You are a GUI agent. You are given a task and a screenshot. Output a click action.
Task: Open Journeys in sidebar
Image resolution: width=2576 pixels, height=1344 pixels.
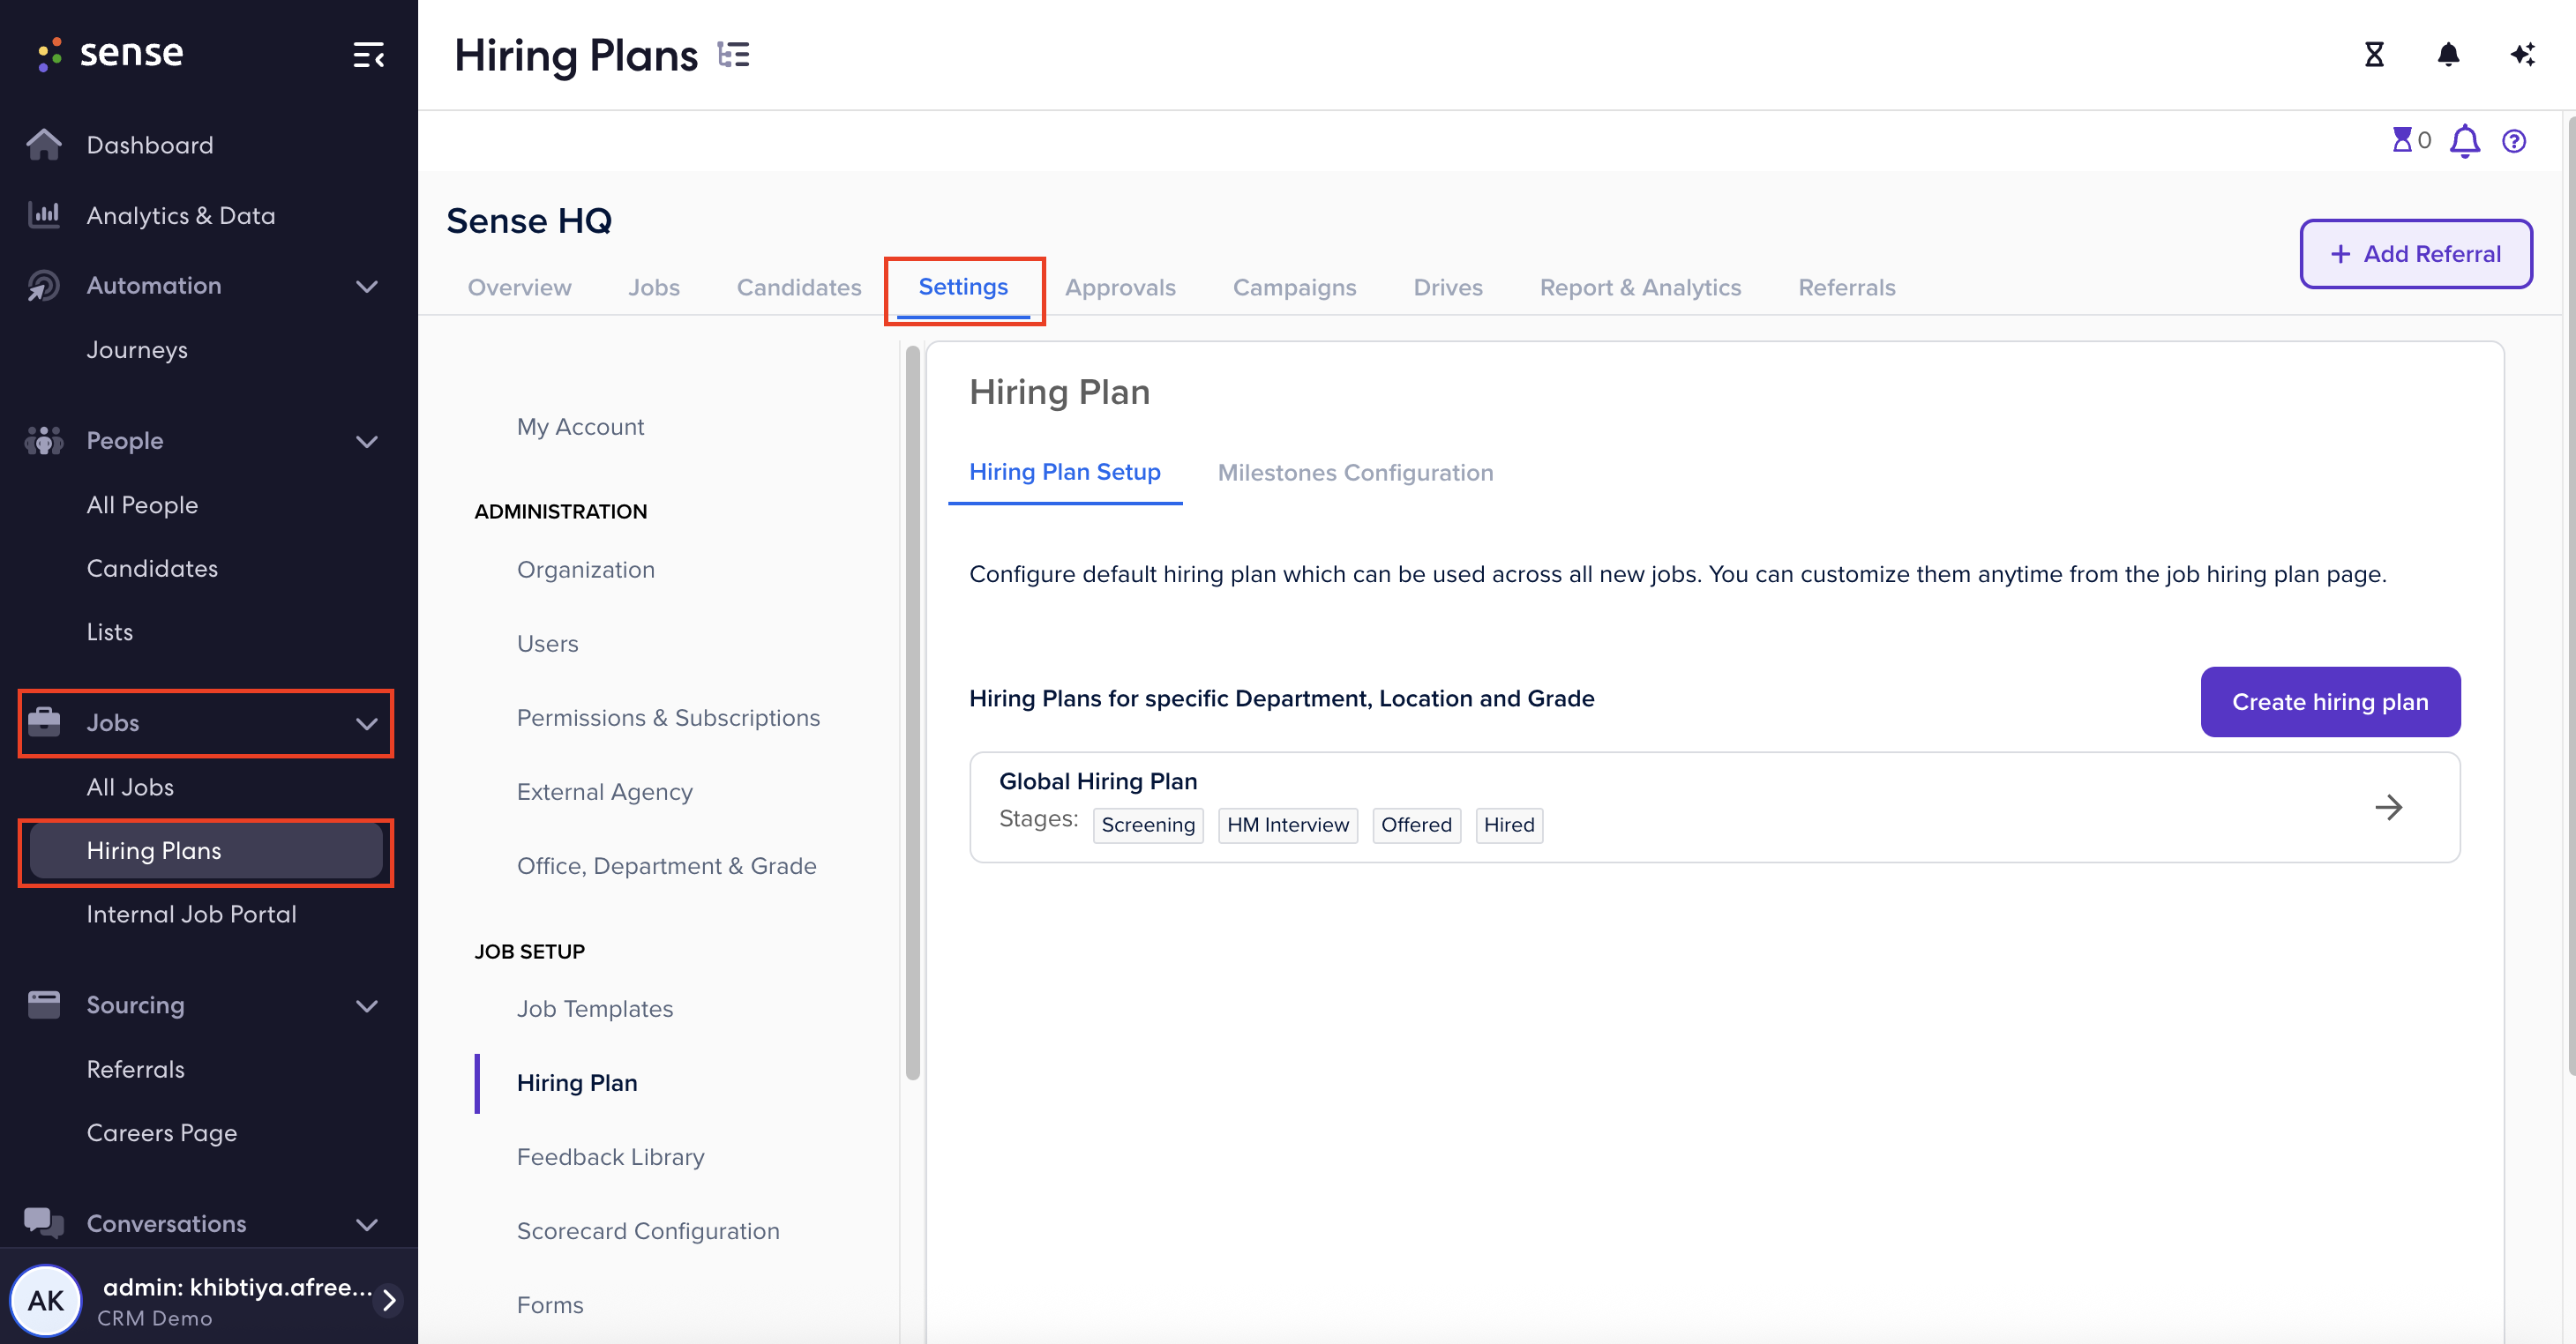pyautogui.click(x=137, y=350)
